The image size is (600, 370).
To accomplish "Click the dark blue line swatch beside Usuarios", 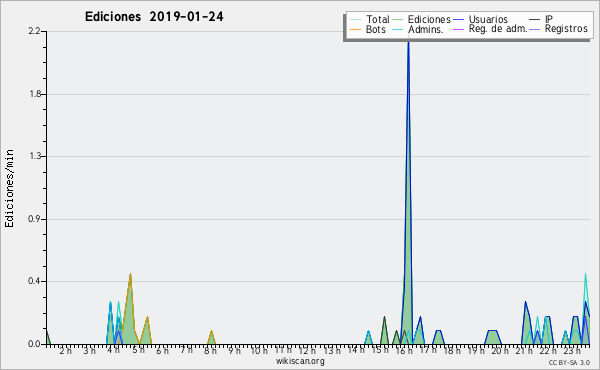I will (458, 19).
